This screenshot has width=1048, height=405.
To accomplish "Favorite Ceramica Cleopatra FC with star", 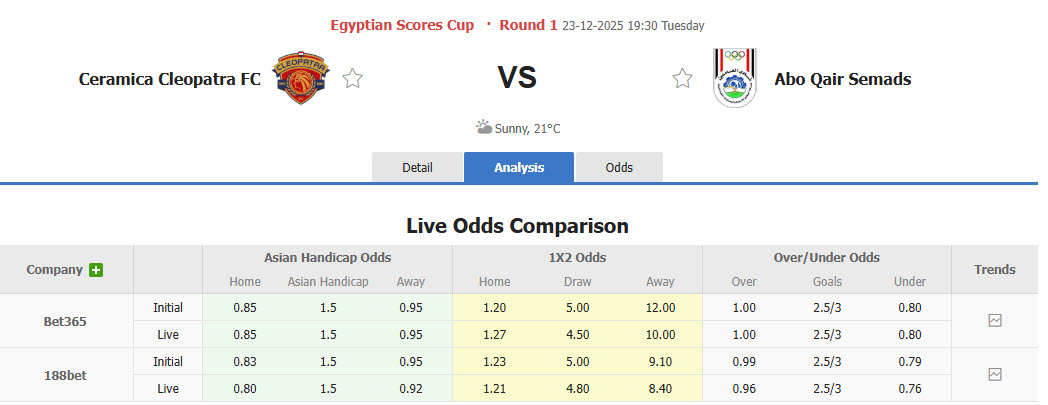I will pyautogui.click(x=352, y=78).
